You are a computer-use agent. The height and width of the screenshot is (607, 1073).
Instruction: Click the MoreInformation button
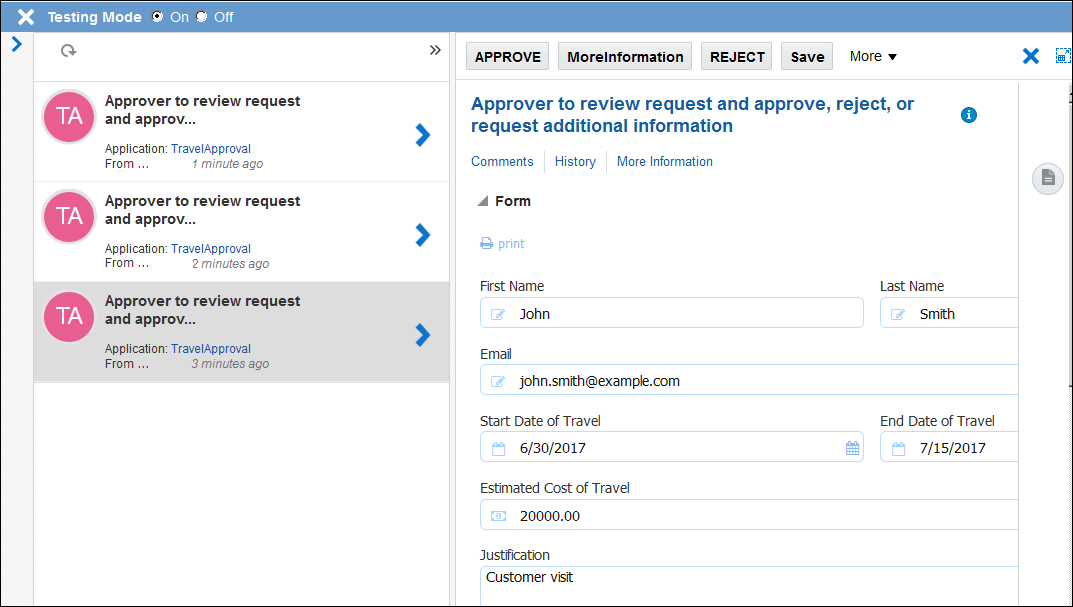coord(625,57)
